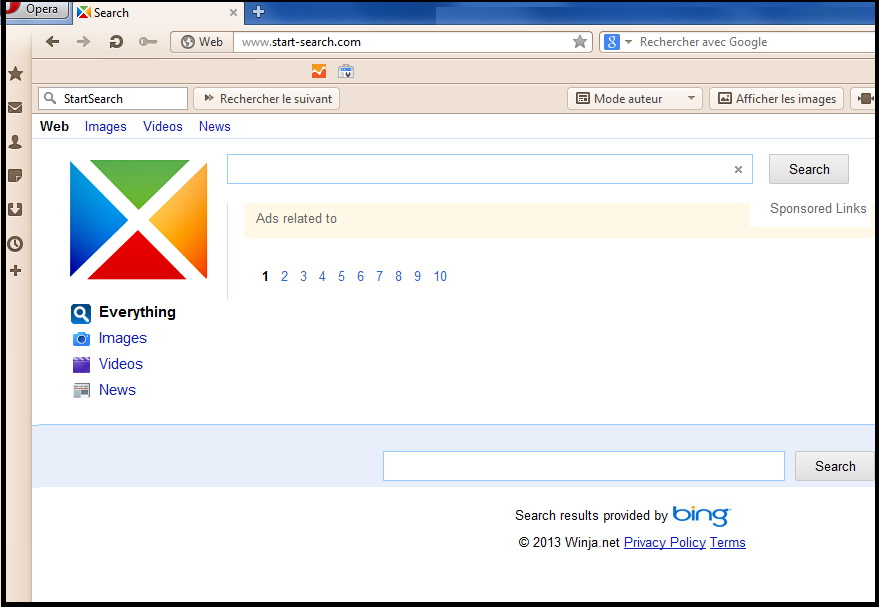The height and width of the screenshot is (607, 879).
Task: Click the Videos clapperboard icon
Action: click(x=81, y=364)
